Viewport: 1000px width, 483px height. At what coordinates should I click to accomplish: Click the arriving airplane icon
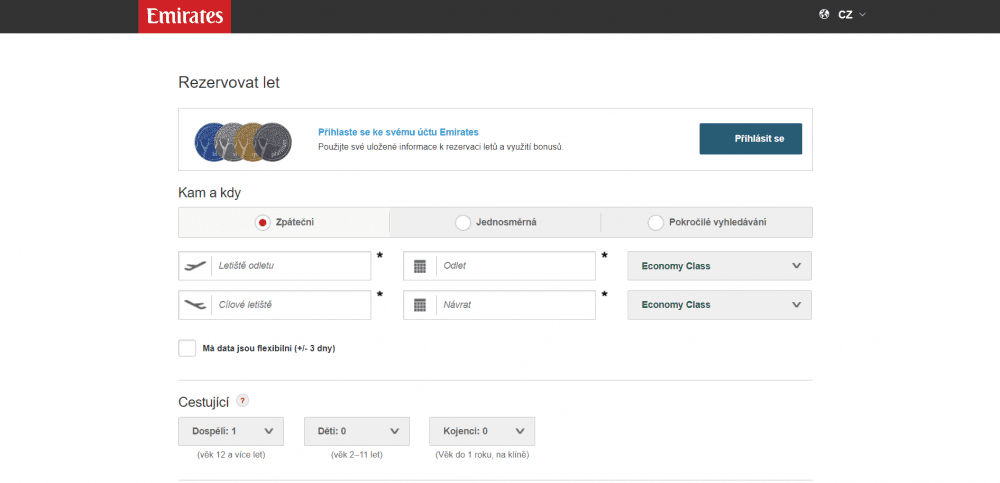click(x=195, y=304)
